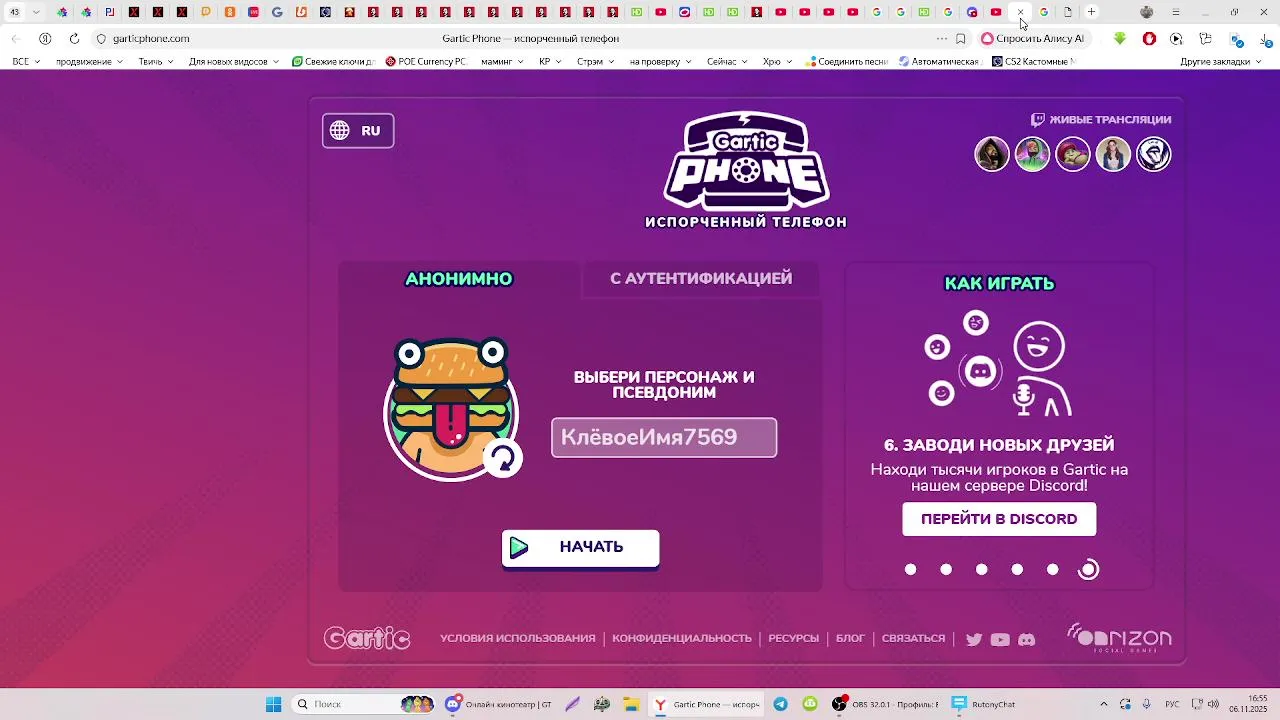Open the browser downloads icon
The width and height of the screenshot is (1280, 720).
coord(1264,39)
